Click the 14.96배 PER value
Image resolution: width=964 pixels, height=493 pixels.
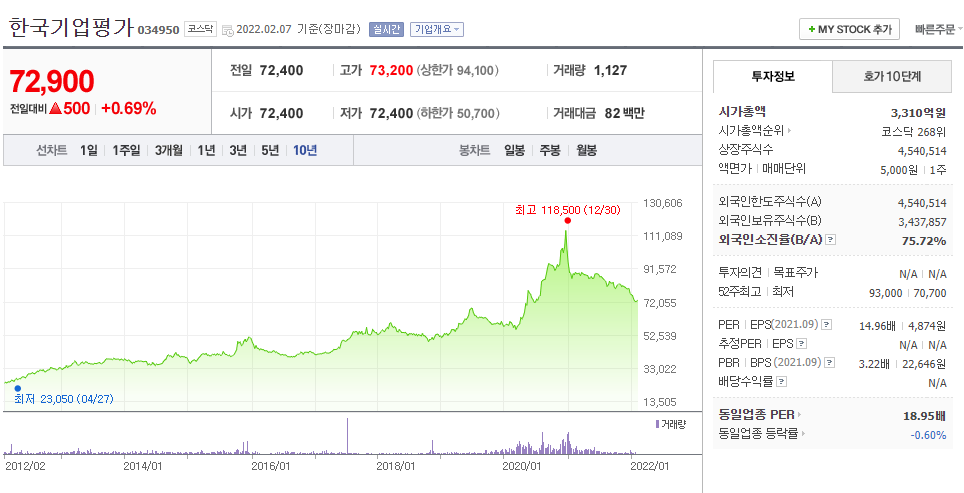875,326
